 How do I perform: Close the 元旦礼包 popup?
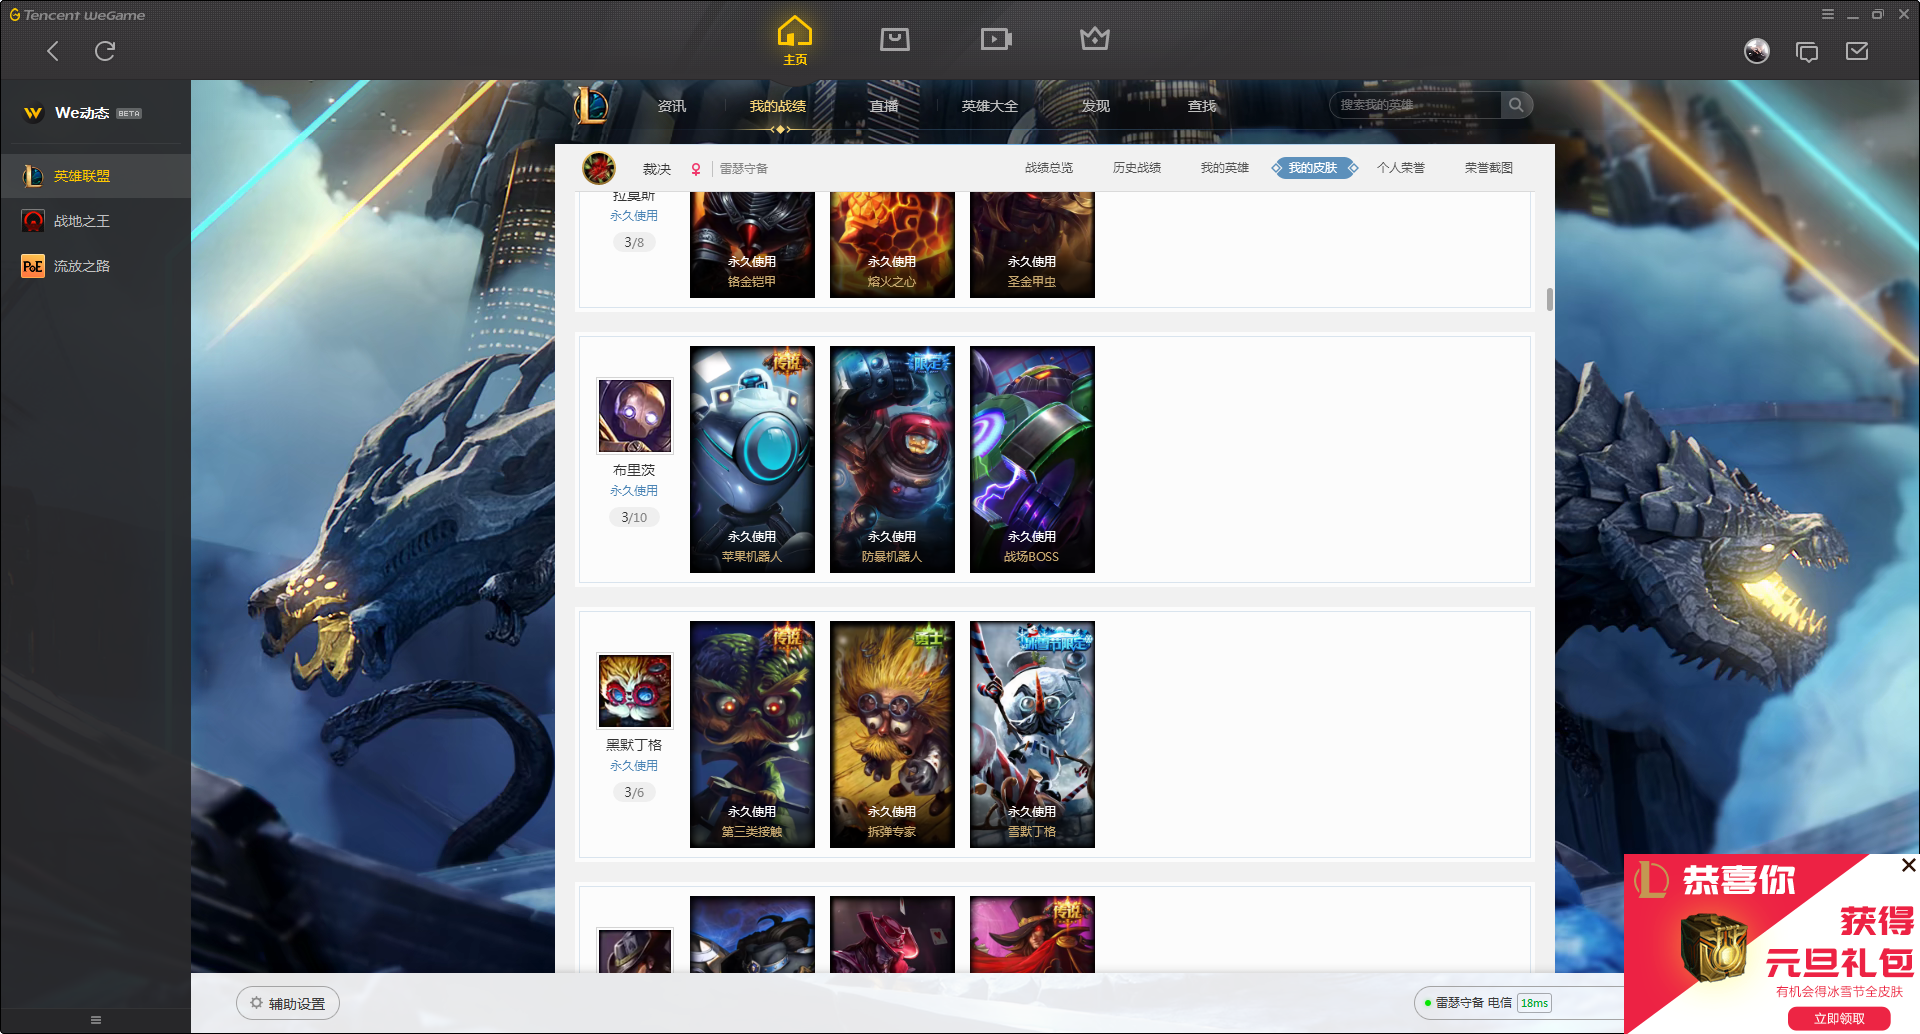point(1908,865)
